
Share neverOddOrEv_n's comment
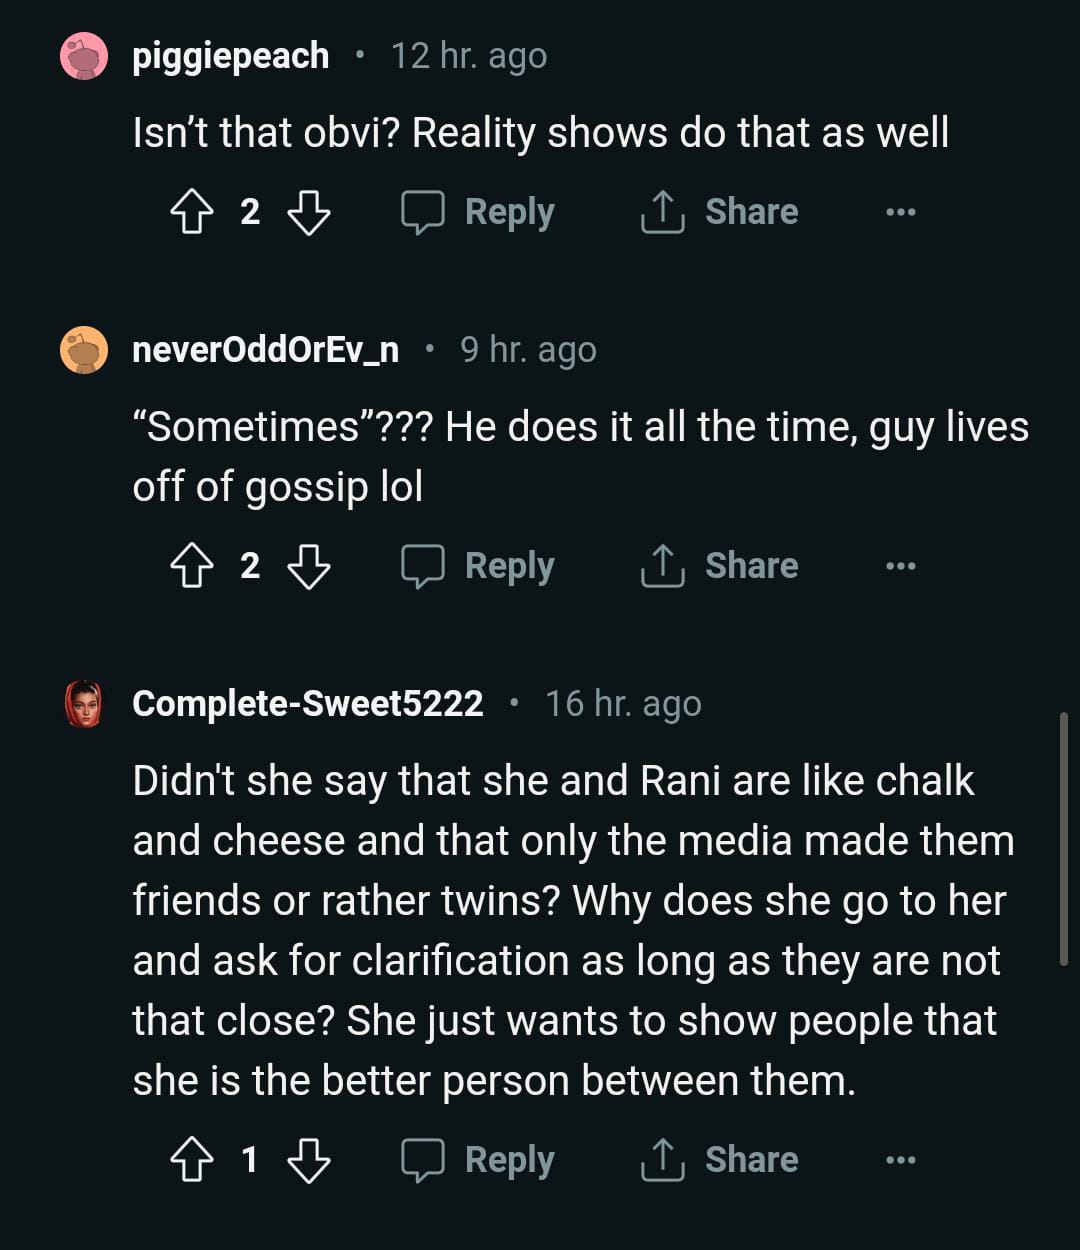click(720, 566)
